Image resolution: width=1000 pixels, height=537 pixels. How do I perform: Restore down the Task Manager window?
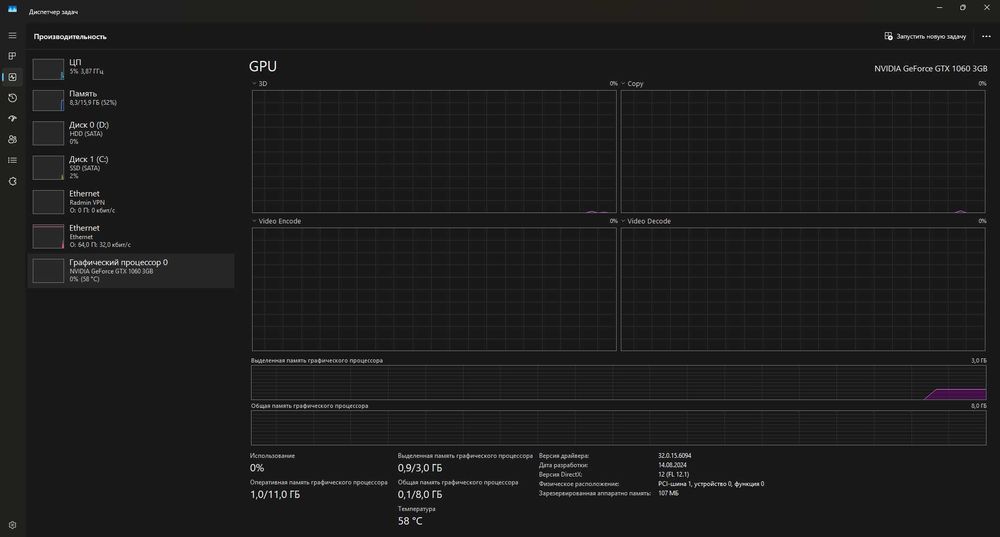pos(962,8)
